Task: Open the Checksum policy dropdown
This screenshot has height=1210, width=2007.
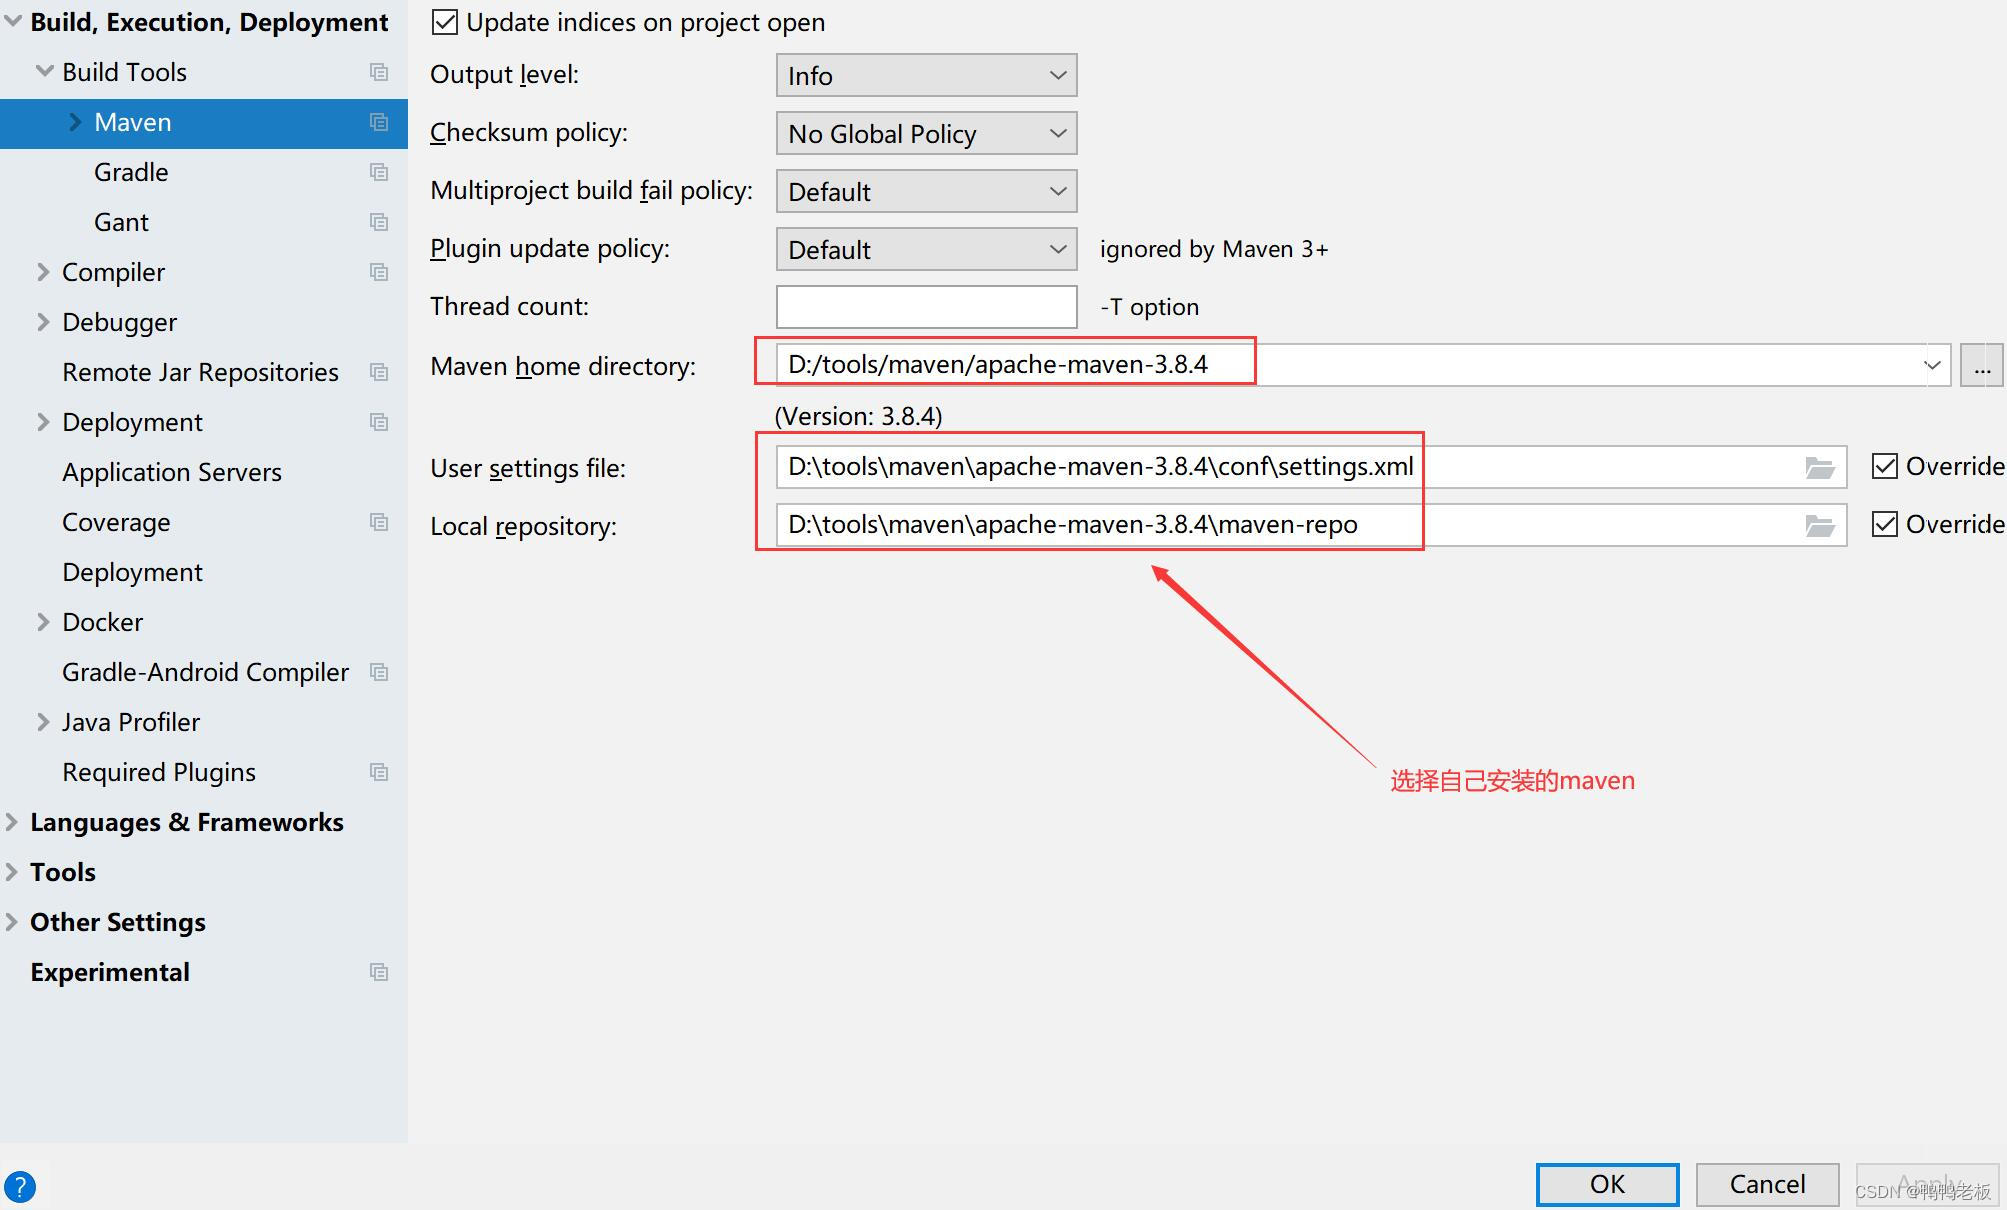Action: [x=926, y=134]
